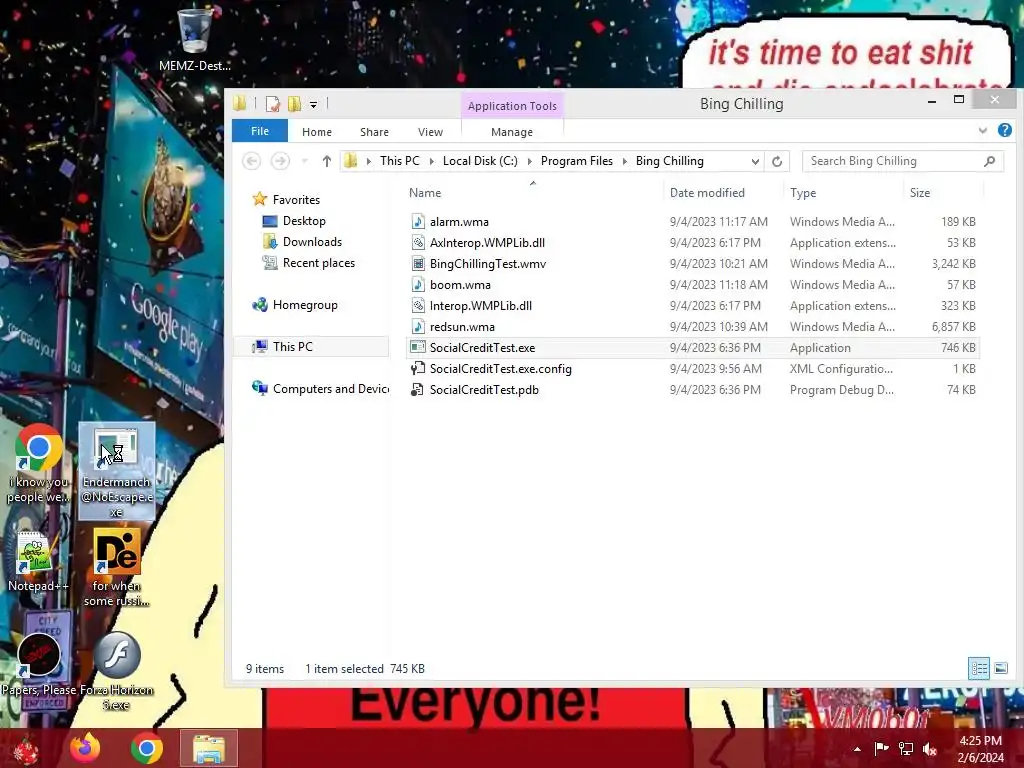Click Bing Chilling breadcrumb in address bar

(x=669, y=161)
